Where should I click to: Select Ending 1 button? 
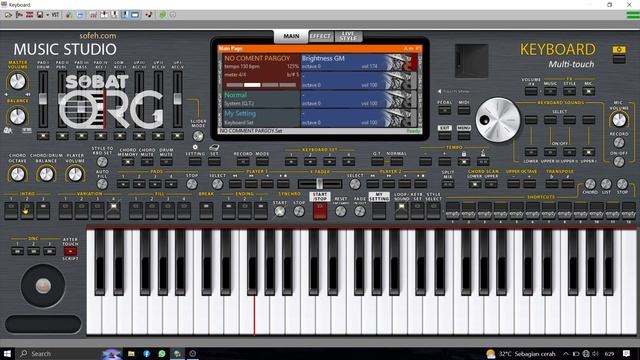click(x=229, y=211)
